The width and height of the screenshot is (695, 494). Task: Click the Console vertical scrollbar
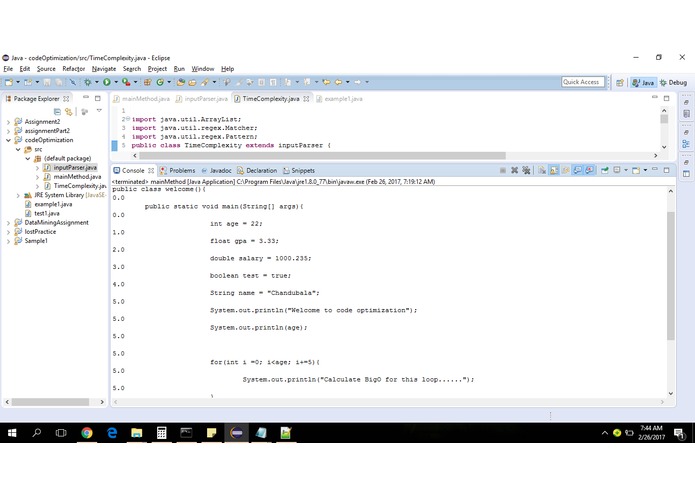[671, 276]
